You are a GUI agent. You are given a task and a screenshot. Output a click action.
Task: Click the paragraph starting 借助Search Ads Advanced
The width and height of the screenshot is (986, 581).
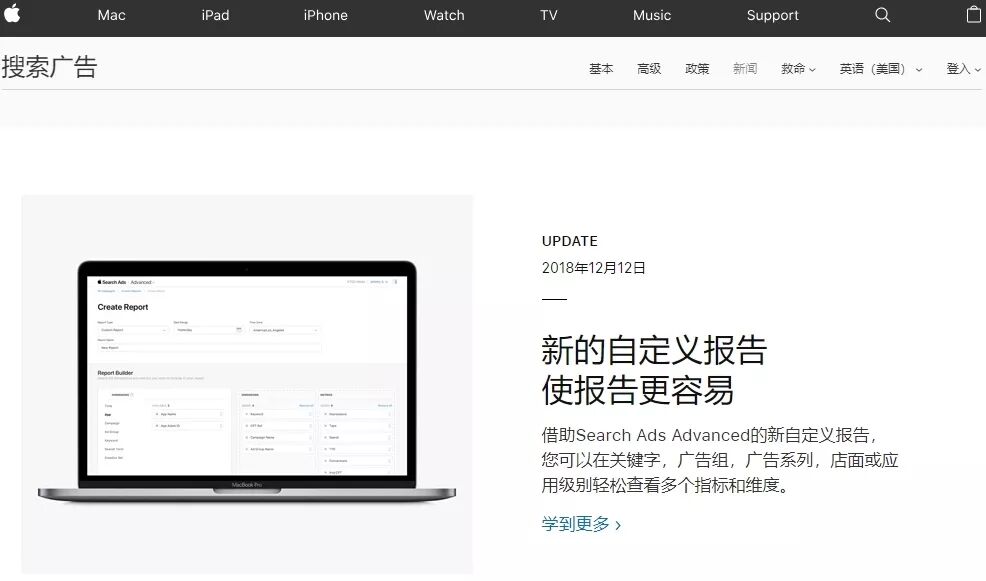click(719, 460)
